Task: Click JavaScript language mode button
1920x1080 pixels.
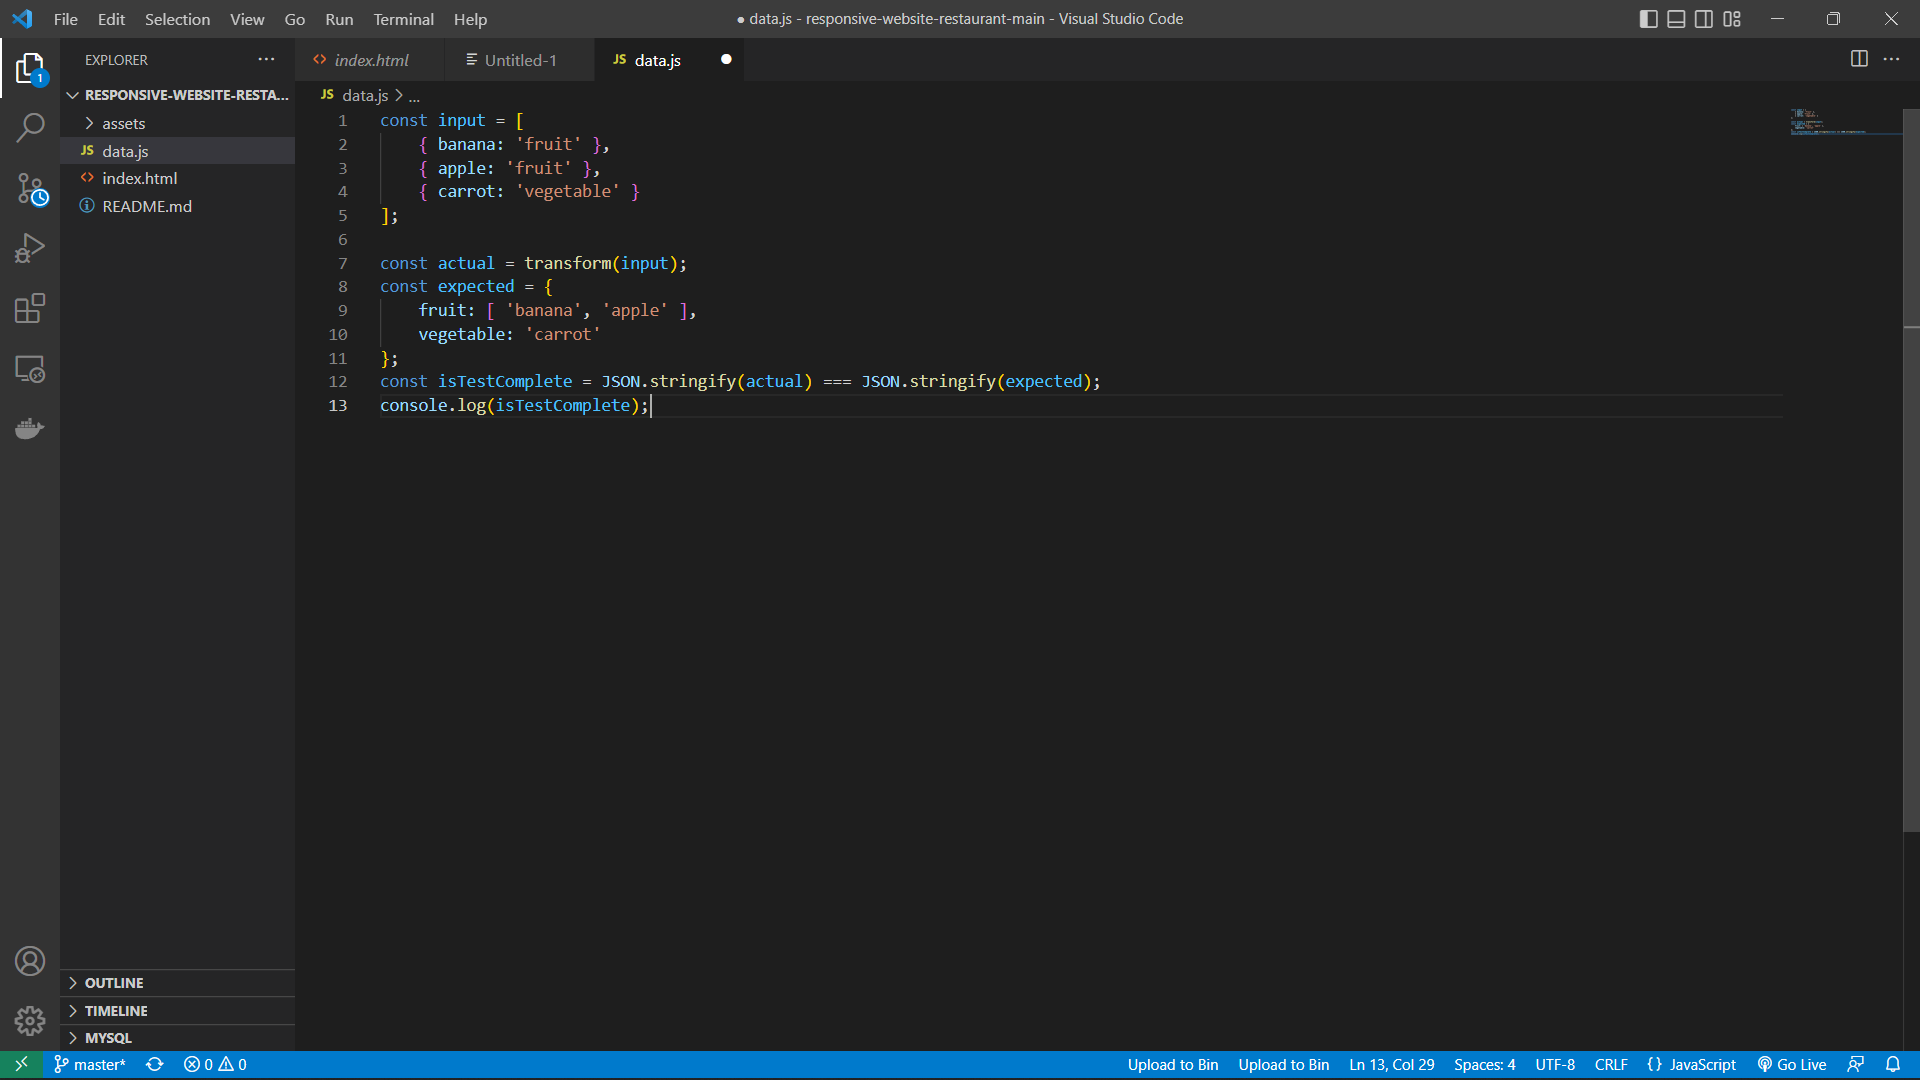Action: [x=1692, y=1065]
